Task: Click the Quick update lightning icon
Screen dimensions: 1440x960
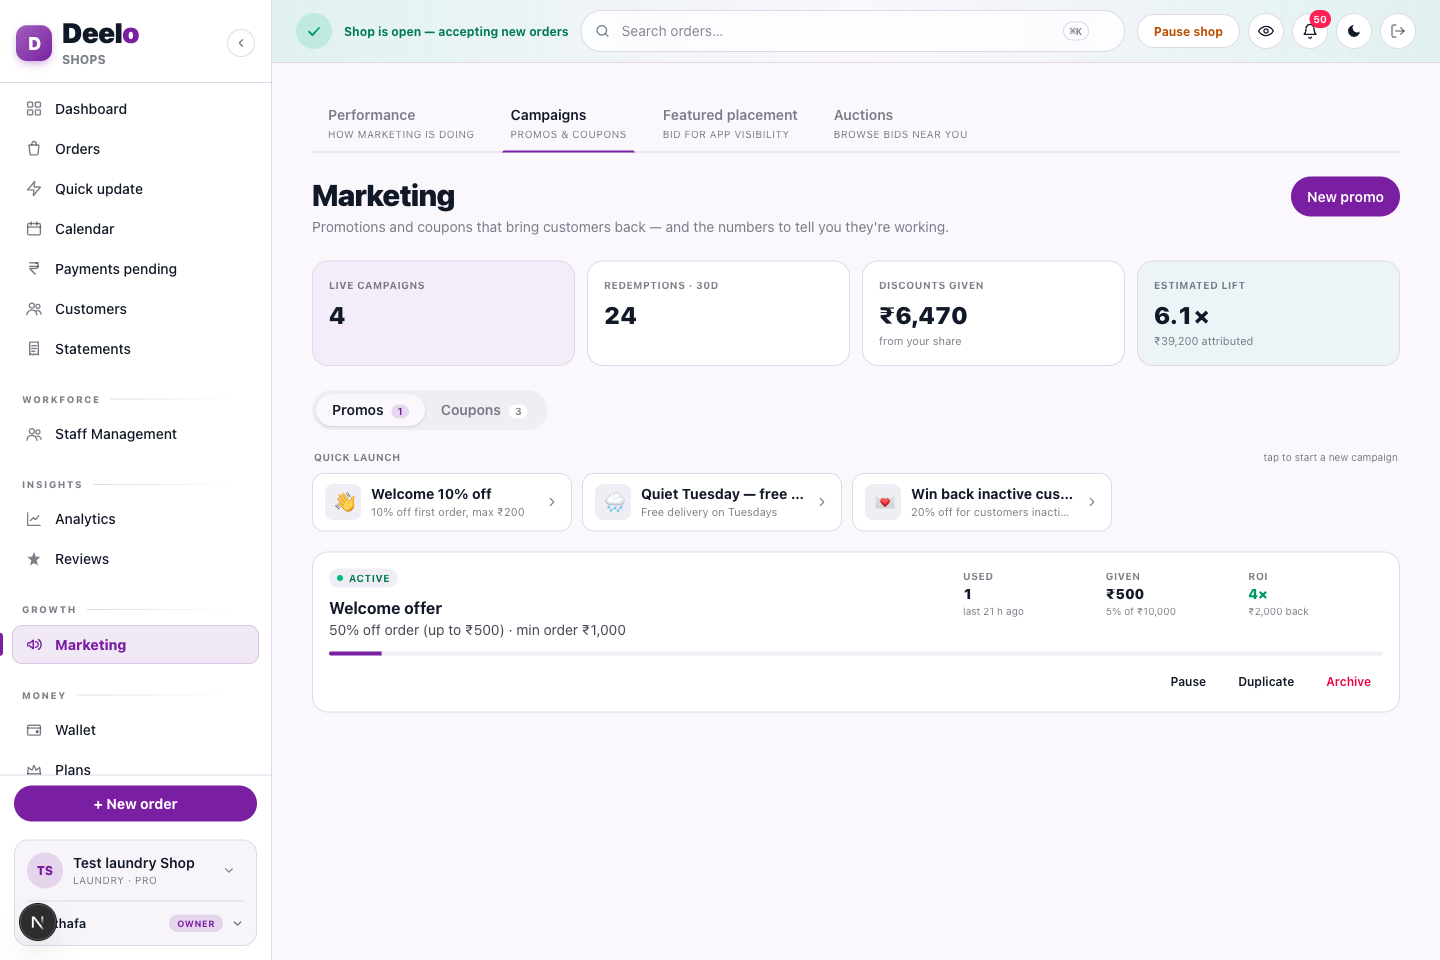Action: point(34,189)
